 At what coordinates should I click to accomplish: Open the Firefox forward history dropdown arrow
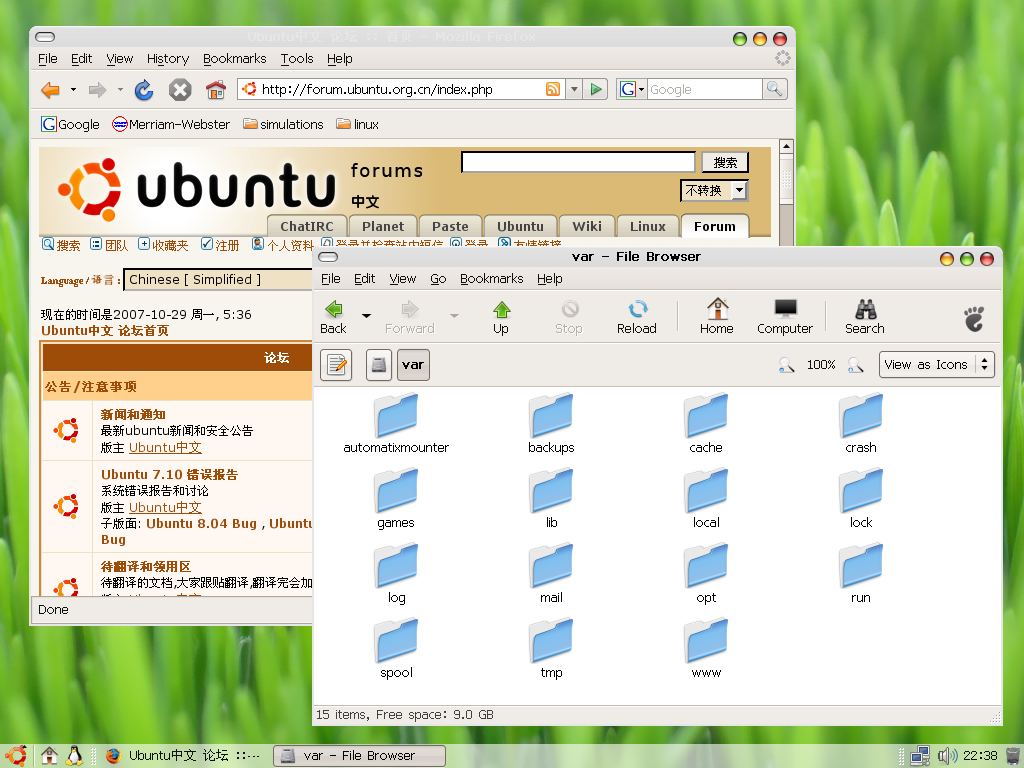(x=120, y=89)
